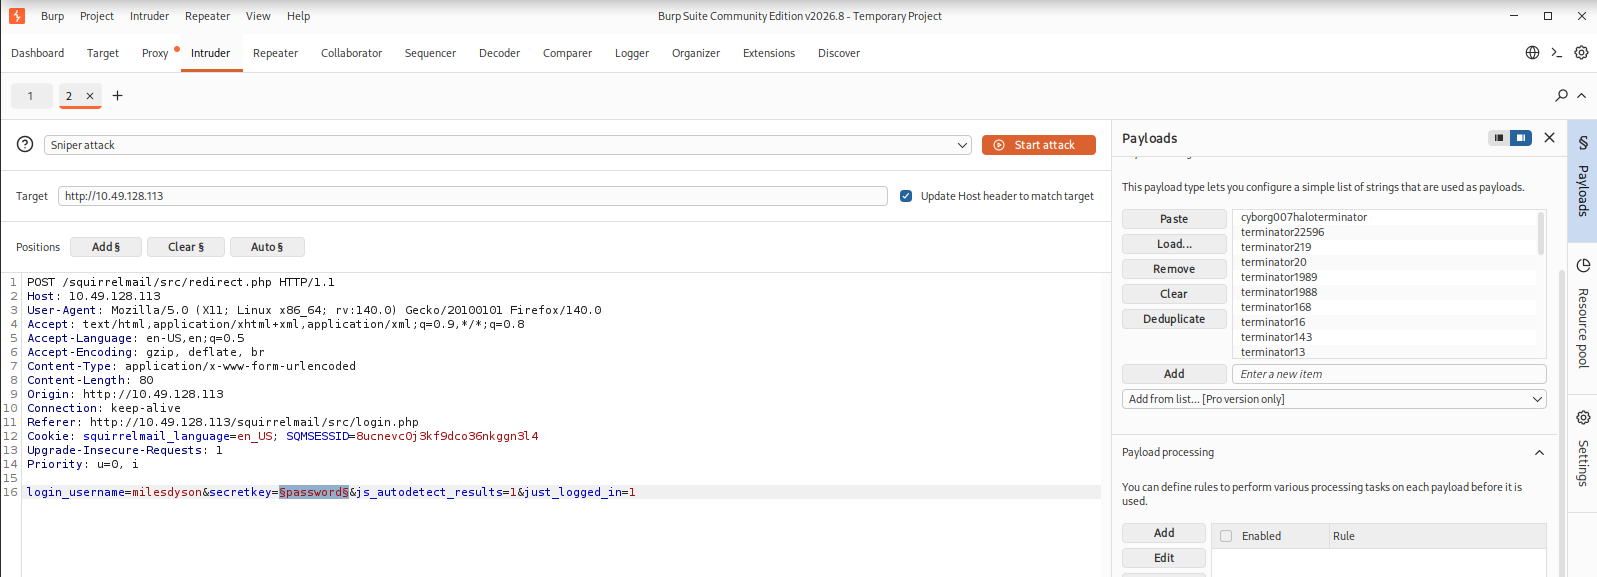The width and height of the screenshot is (1597, 577).
Task: Open the attack type help icon
Action: pyautogui.click(x=25, y=144)
